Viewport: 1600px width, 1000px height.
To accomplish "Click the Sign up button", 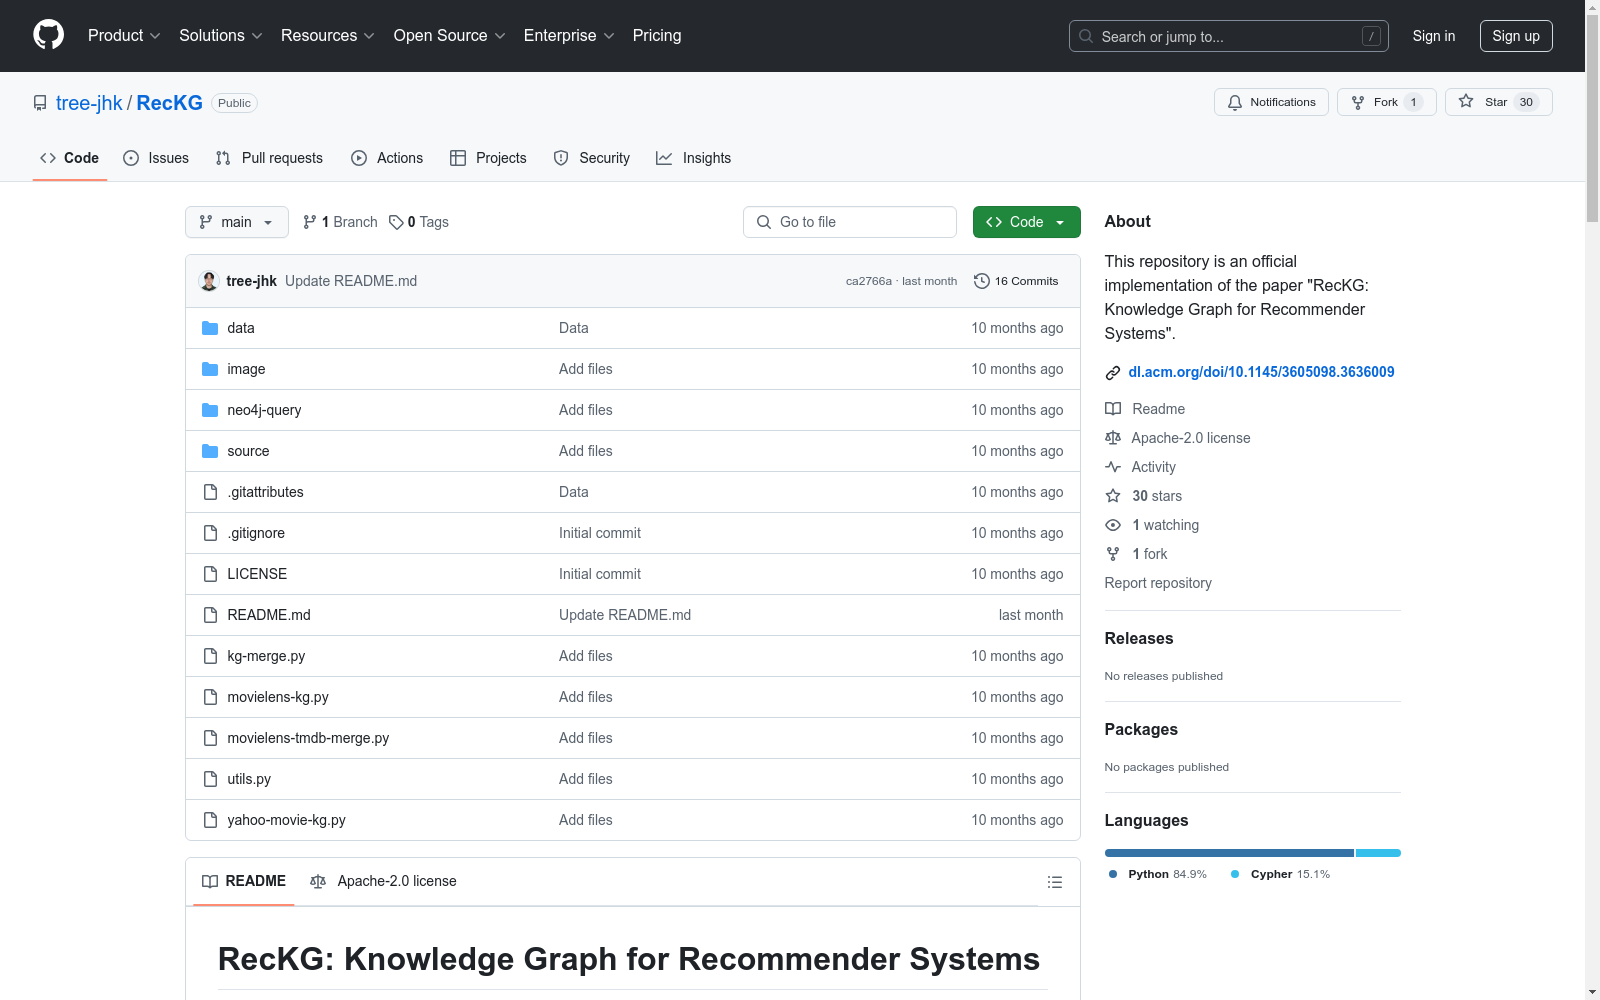I will point(1516,36).
